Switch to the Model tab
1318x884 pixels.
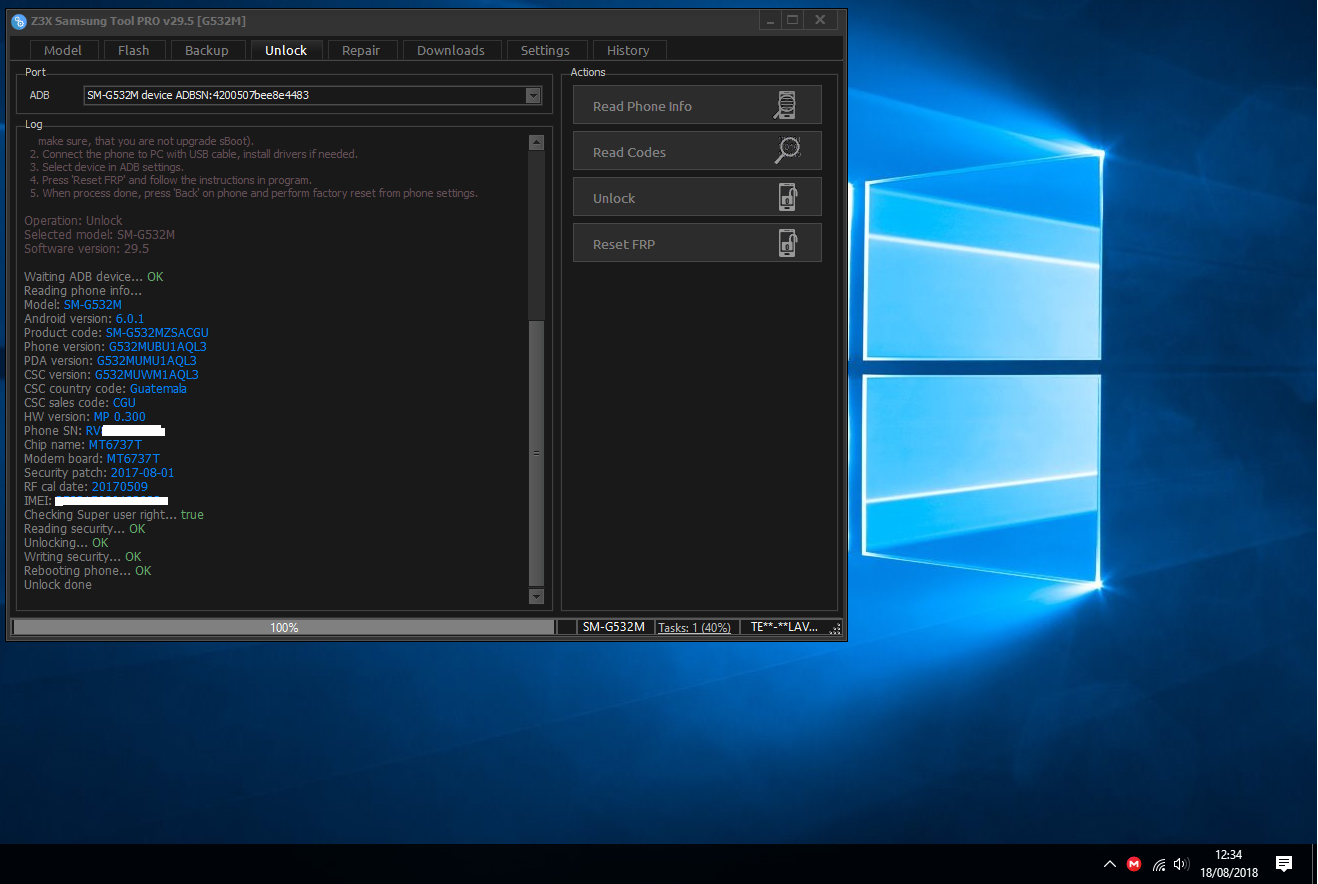pyautogui.click(x=63, y=50)
